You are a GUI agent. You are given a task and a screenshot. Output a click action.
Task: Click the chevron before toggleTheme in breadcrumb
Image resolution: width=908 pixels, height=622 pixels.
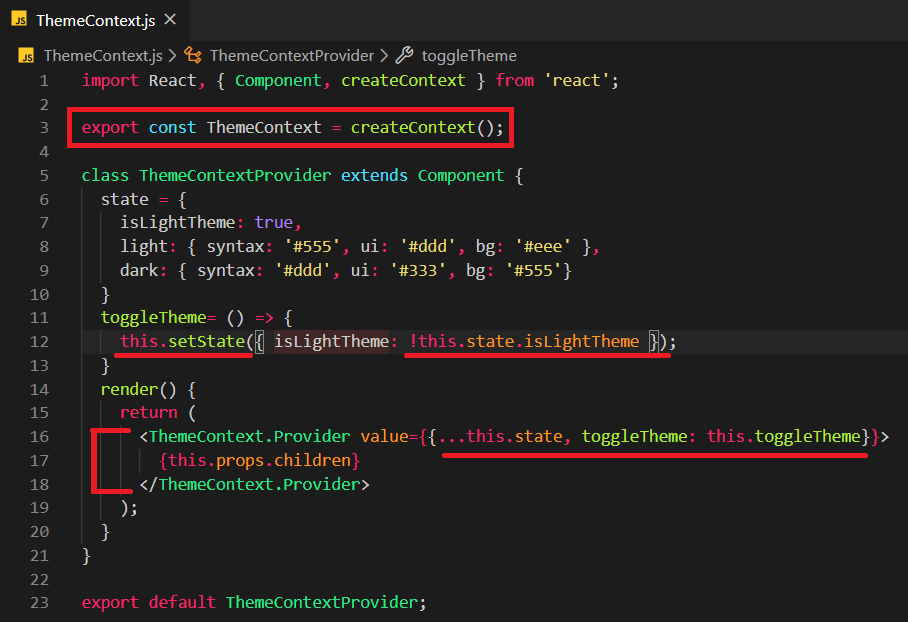385,56
